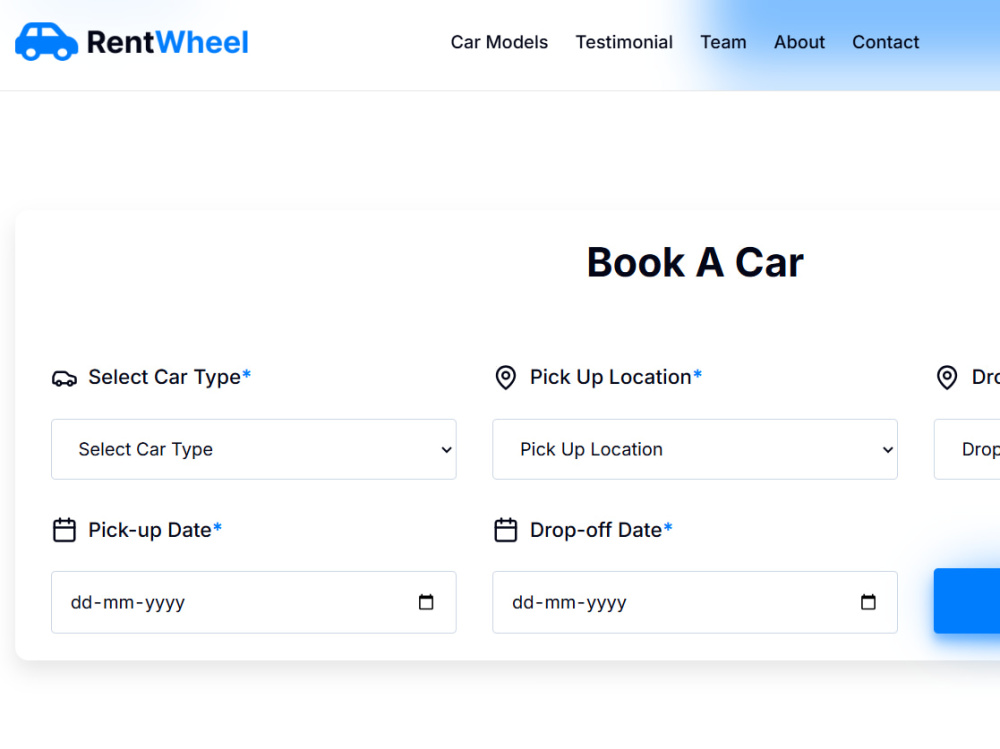Go to the Testimonial nav section

pos(624,42)
